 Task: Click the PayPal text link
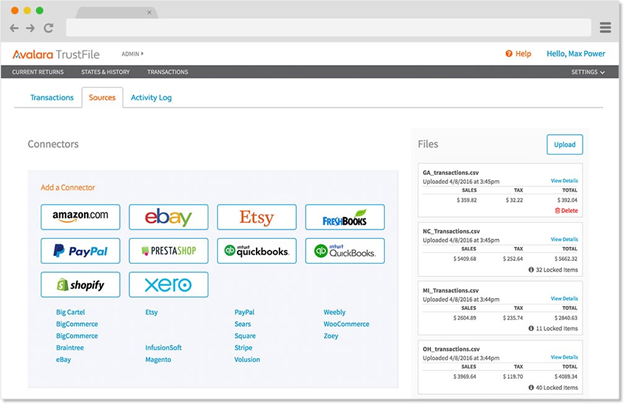(x=244, y=312)
